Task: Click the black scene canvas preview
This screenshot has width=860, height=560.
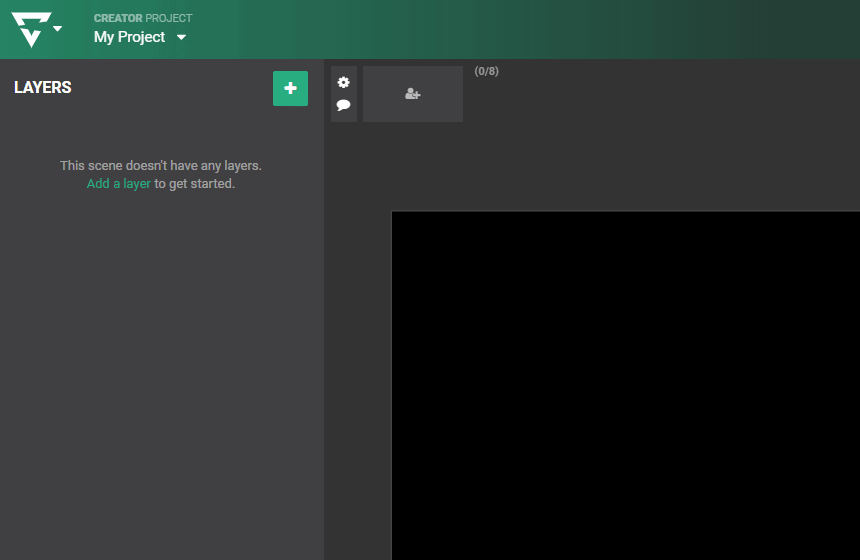Action: click(625, 385)
